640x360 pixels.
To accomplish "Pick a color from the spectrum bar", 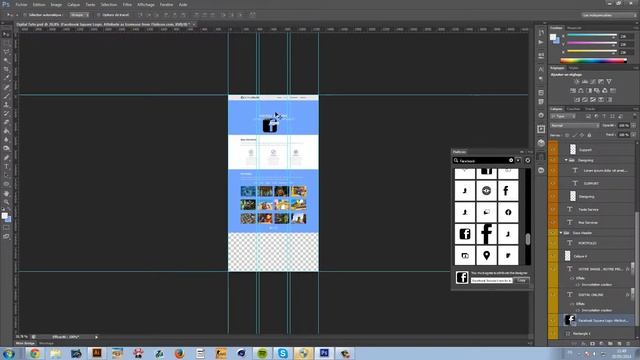I will point(593,60).
